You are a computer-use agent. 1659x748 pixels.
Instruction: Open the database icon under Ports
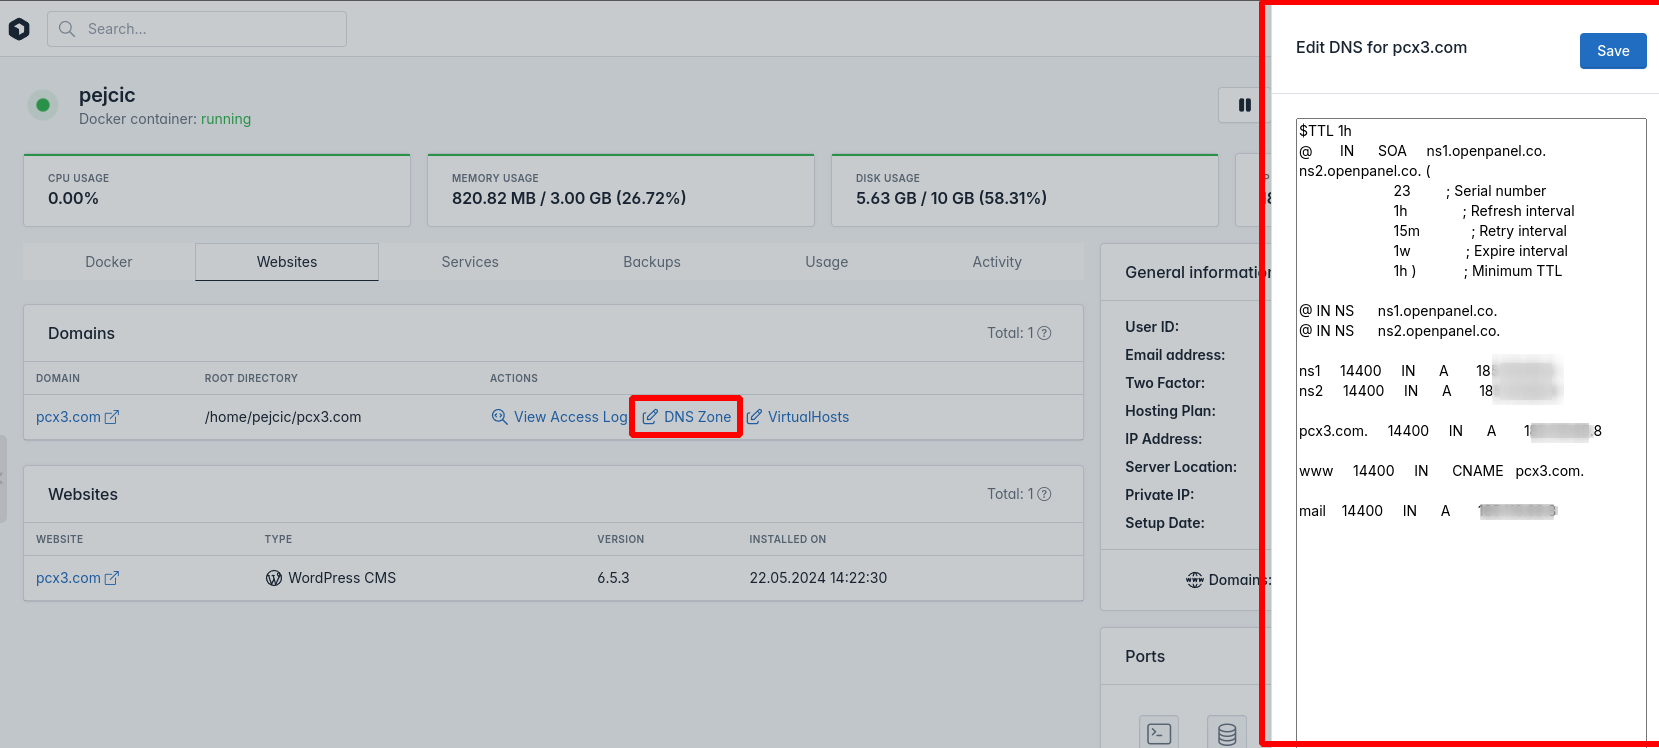(1226, 733)
